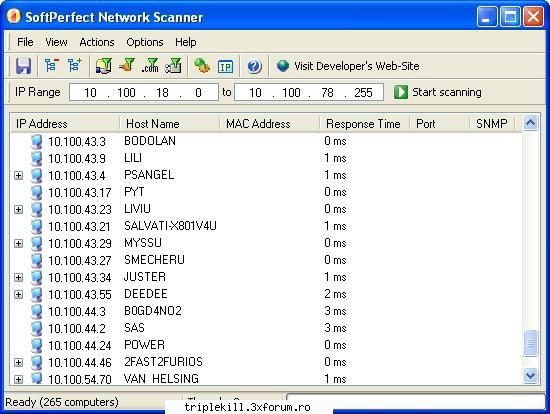Open the Options menu
The width and height of the screenshot is (550, 414).
tap(145, 42)
